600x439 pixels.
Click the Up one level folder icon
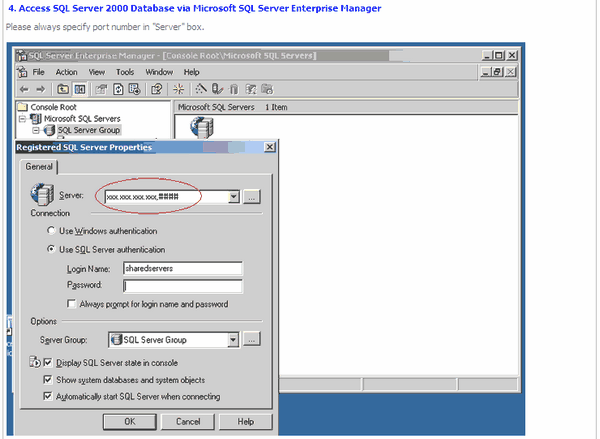(x=63, y=89)
